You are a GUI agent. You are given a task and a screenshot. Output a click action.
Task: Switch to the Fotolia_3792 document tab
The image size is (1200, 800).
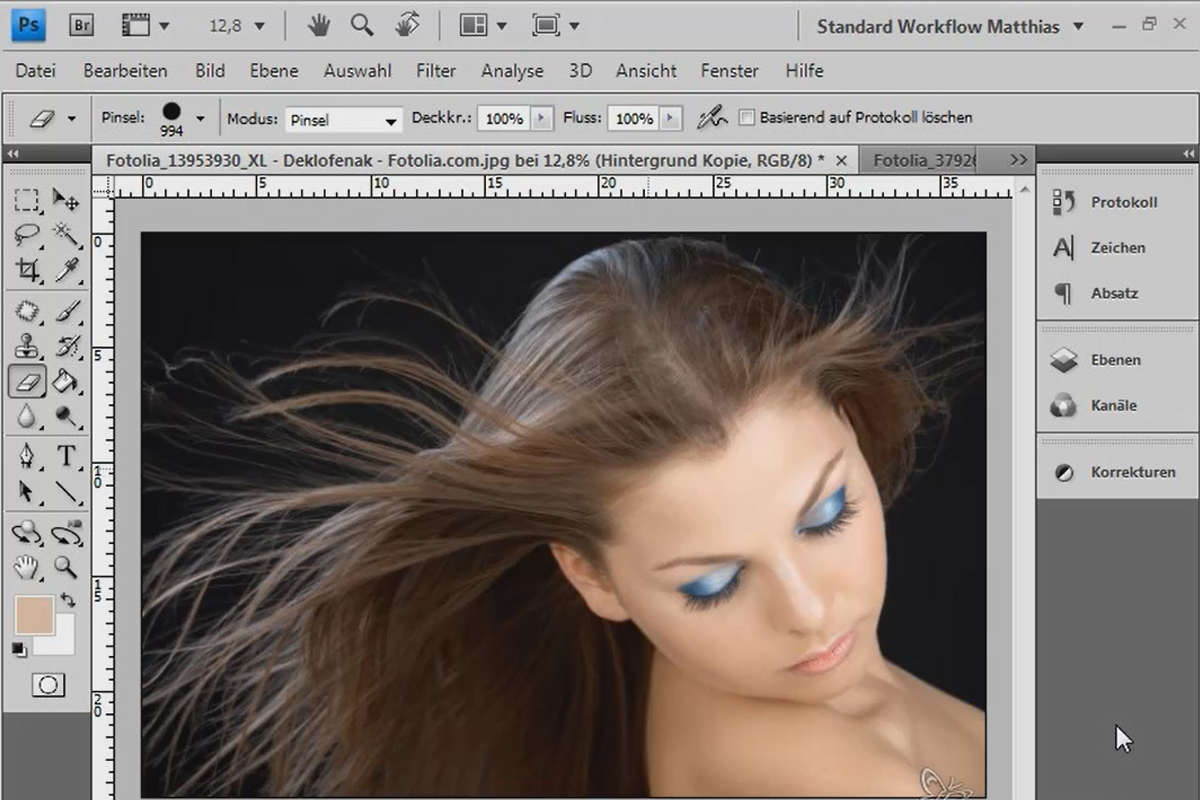click(924, 160)
